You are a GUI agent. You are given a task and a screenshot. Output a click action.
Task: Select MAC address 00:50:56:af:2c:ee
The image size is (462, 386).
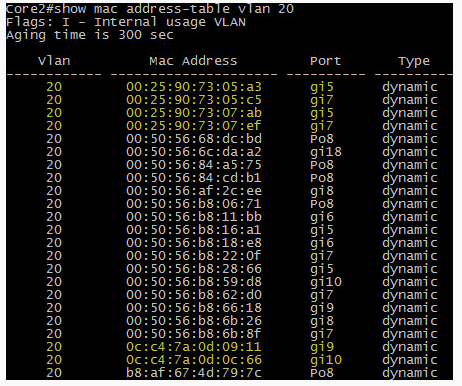pyautogui.click(x=194, y=191)
